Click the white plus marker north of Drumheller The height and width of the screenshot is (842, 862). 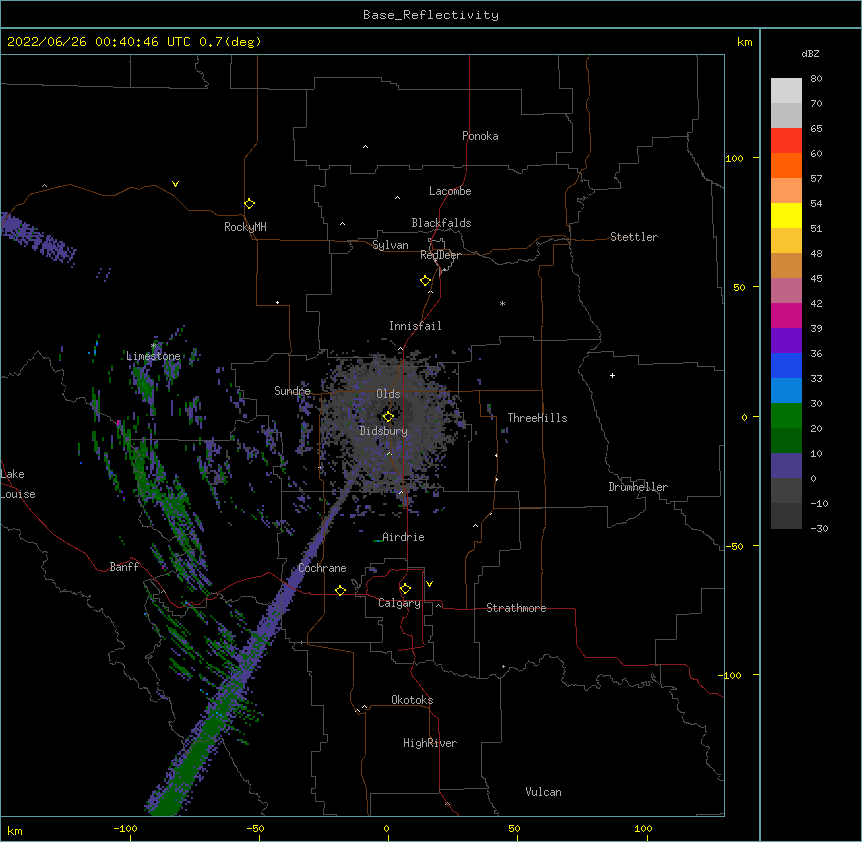612,375
